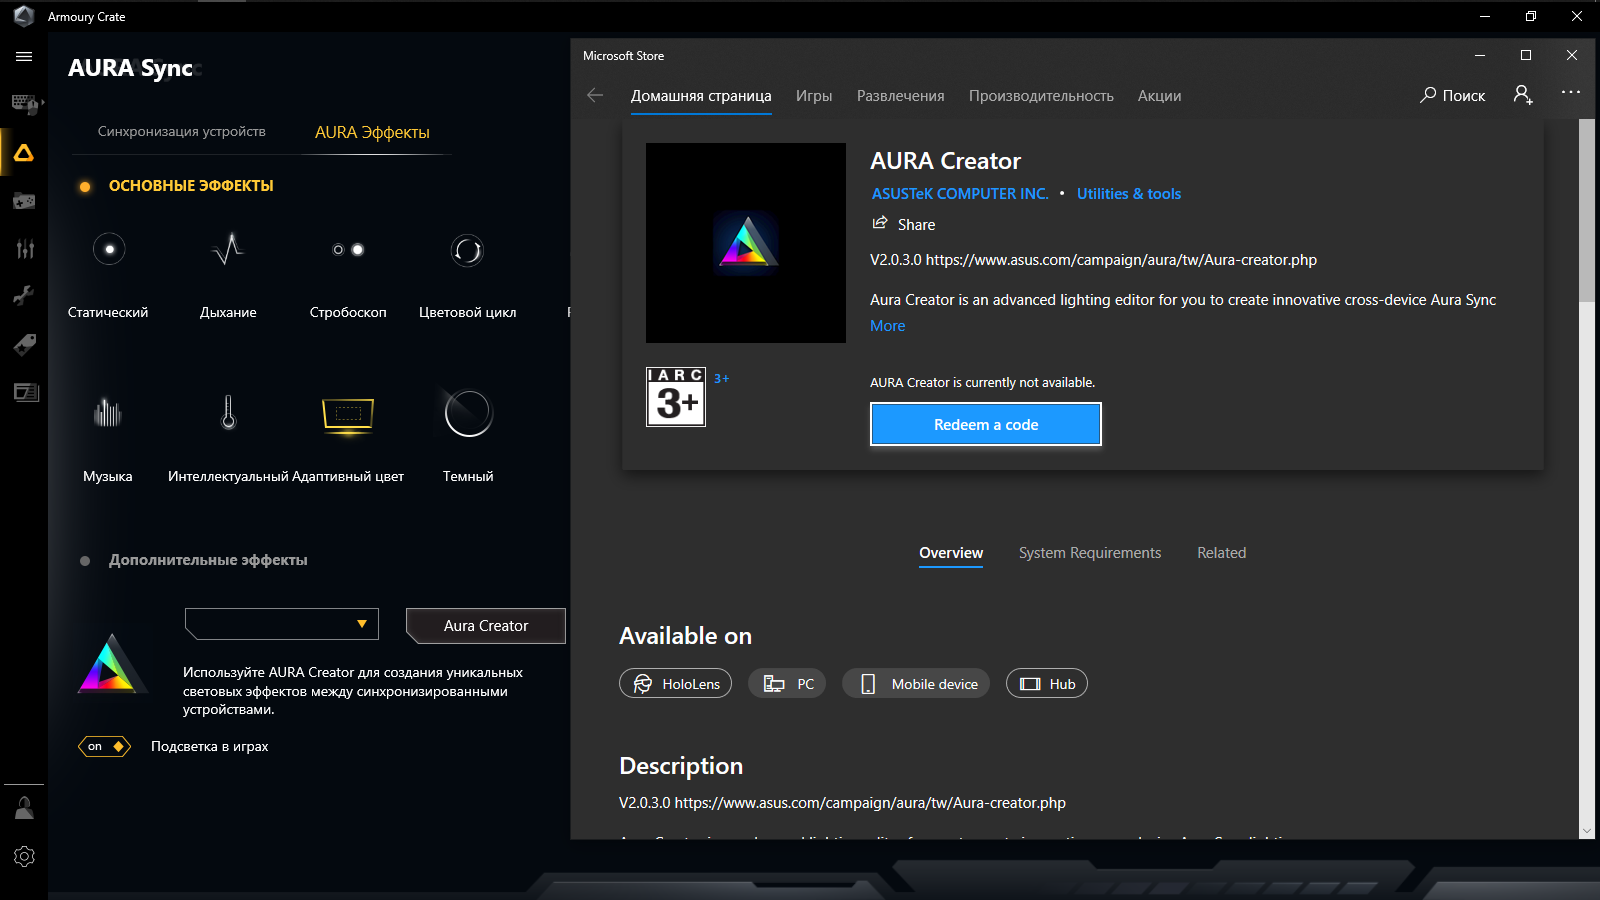This screenshot has height=900, width=1600.
Task: Expand description with More link
Action: click(x=888, y=326)
